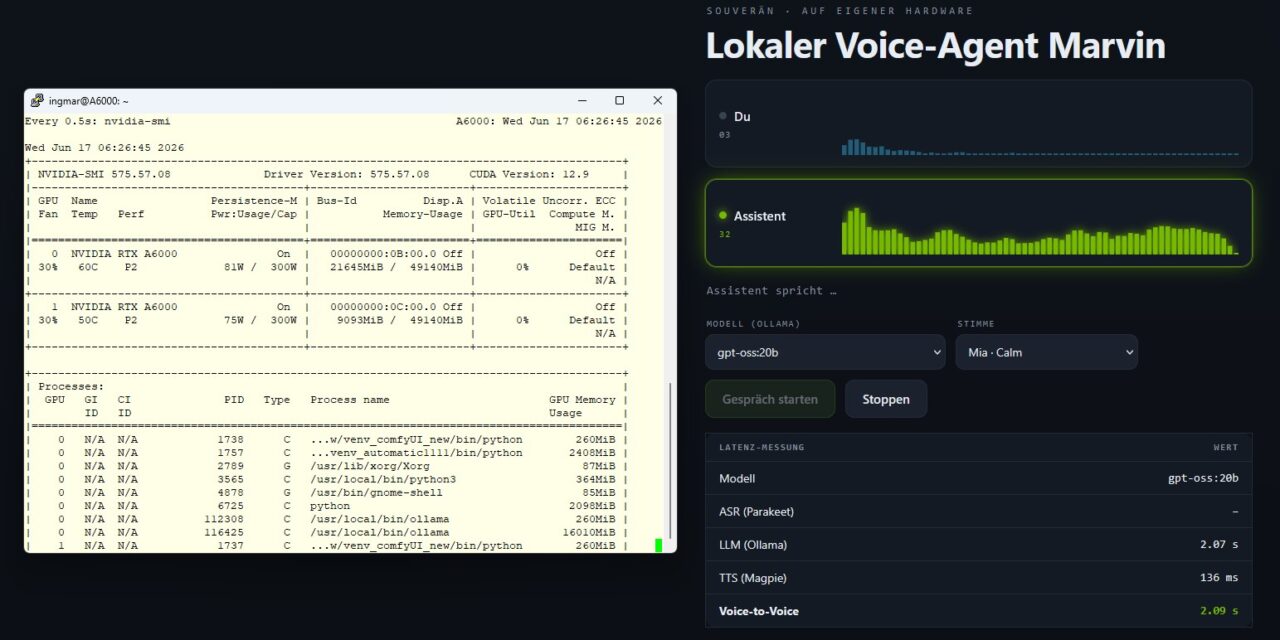Click the TTS (Magpie) row label

click(755, 578)
